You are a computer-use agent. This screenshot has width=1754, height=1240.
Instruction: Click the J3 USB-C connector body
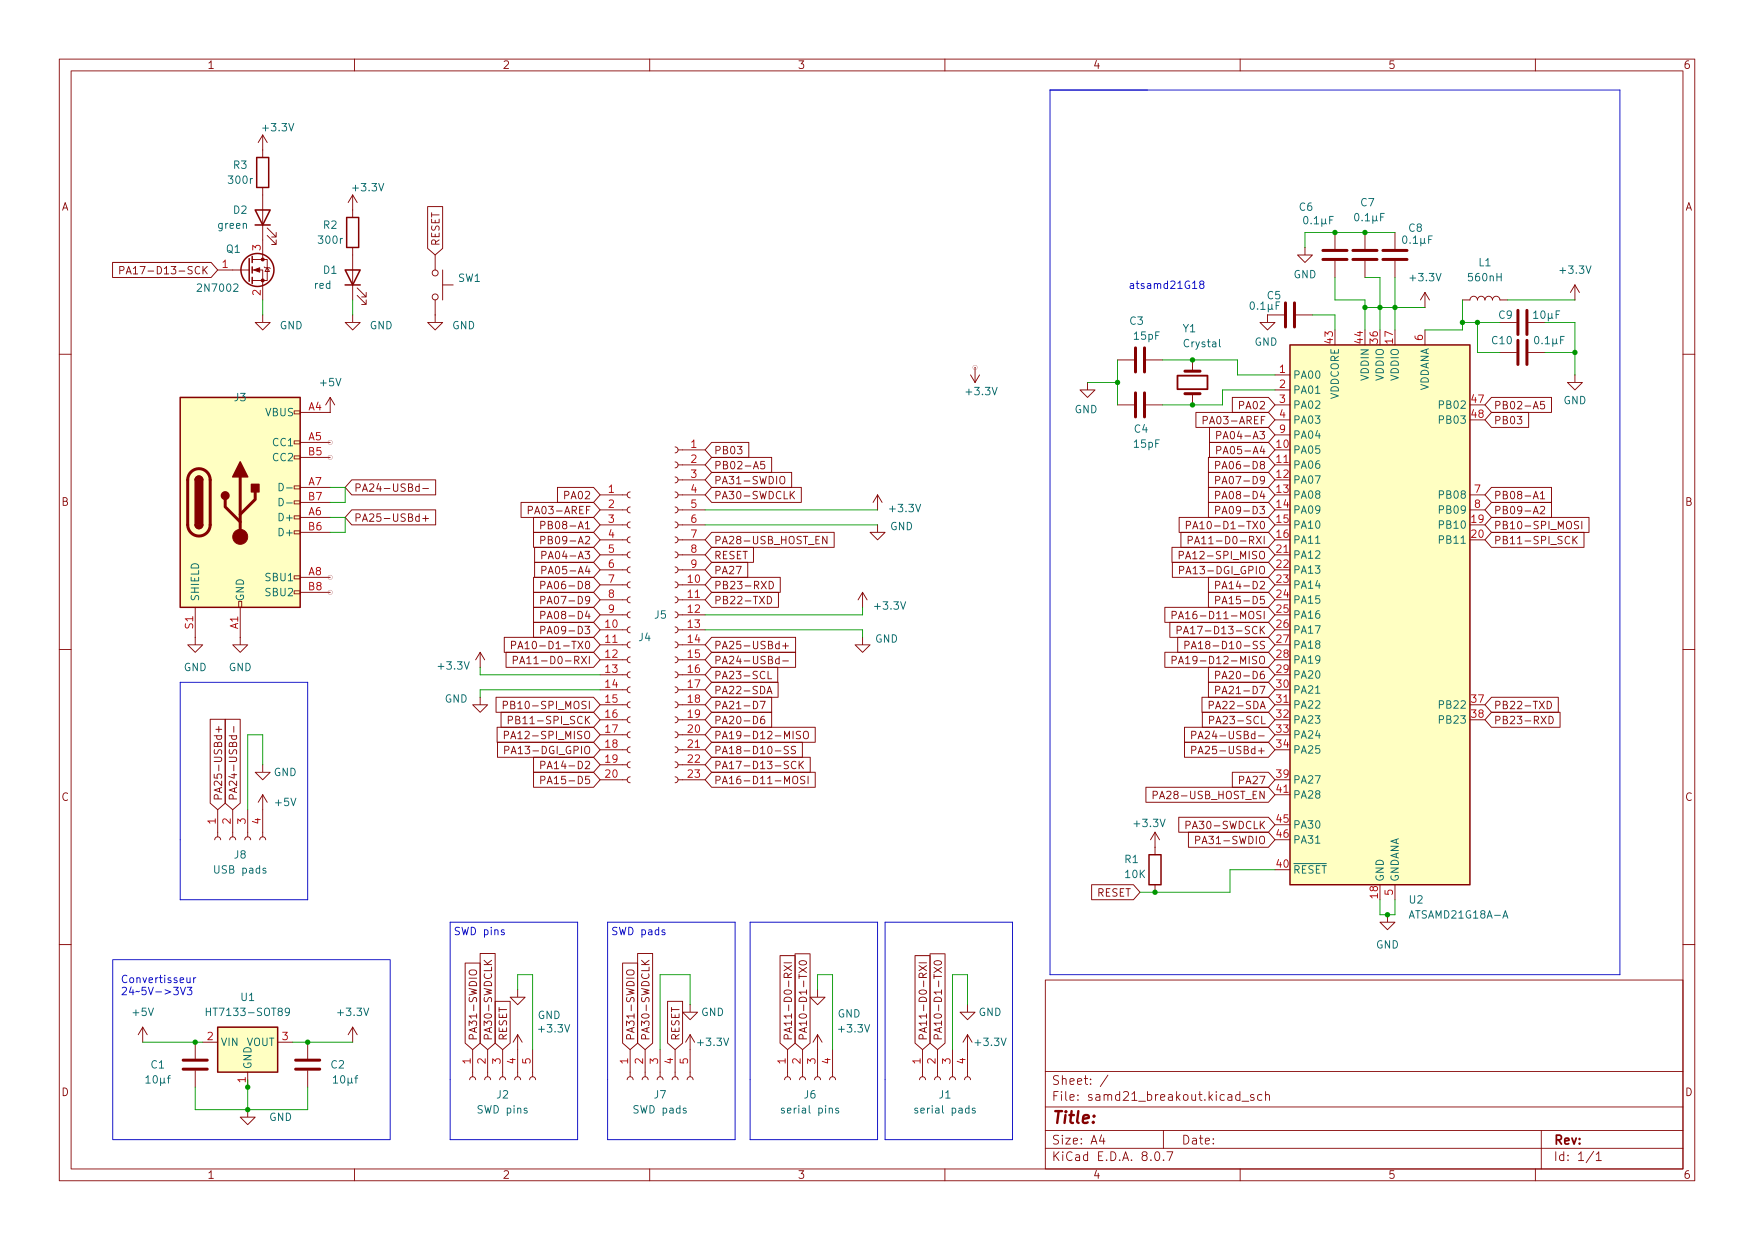tap(240, 502)
